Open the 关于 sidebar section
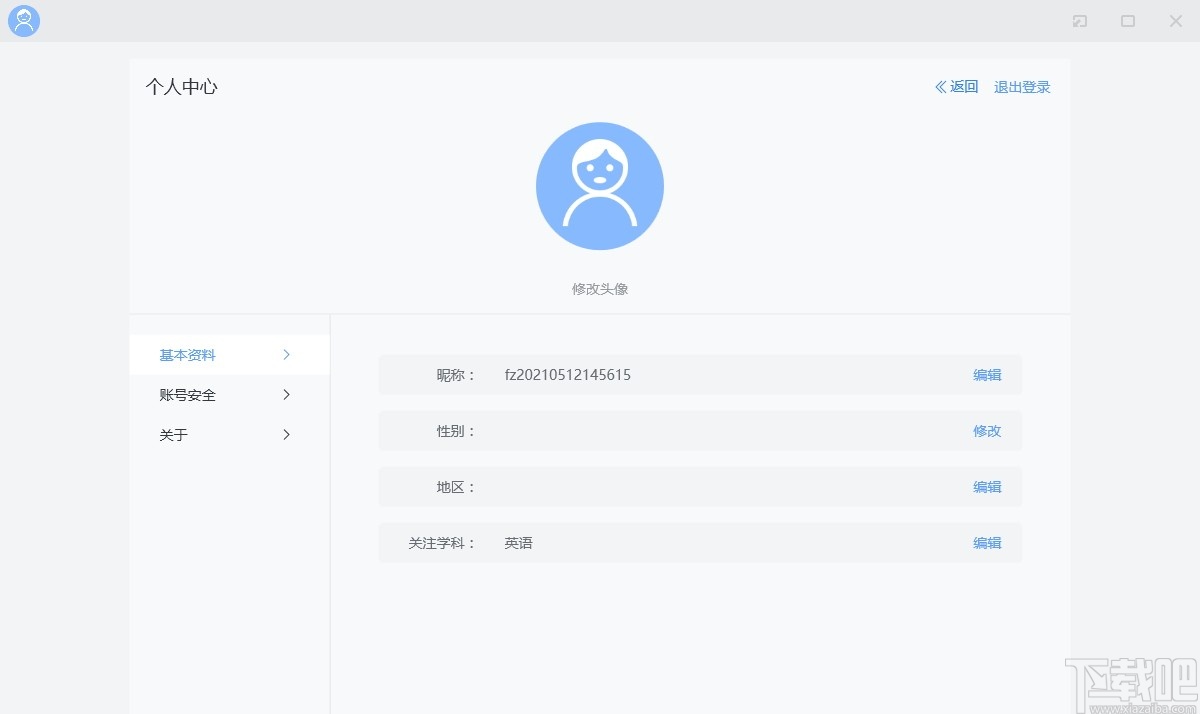 click(x=173, y=434)
